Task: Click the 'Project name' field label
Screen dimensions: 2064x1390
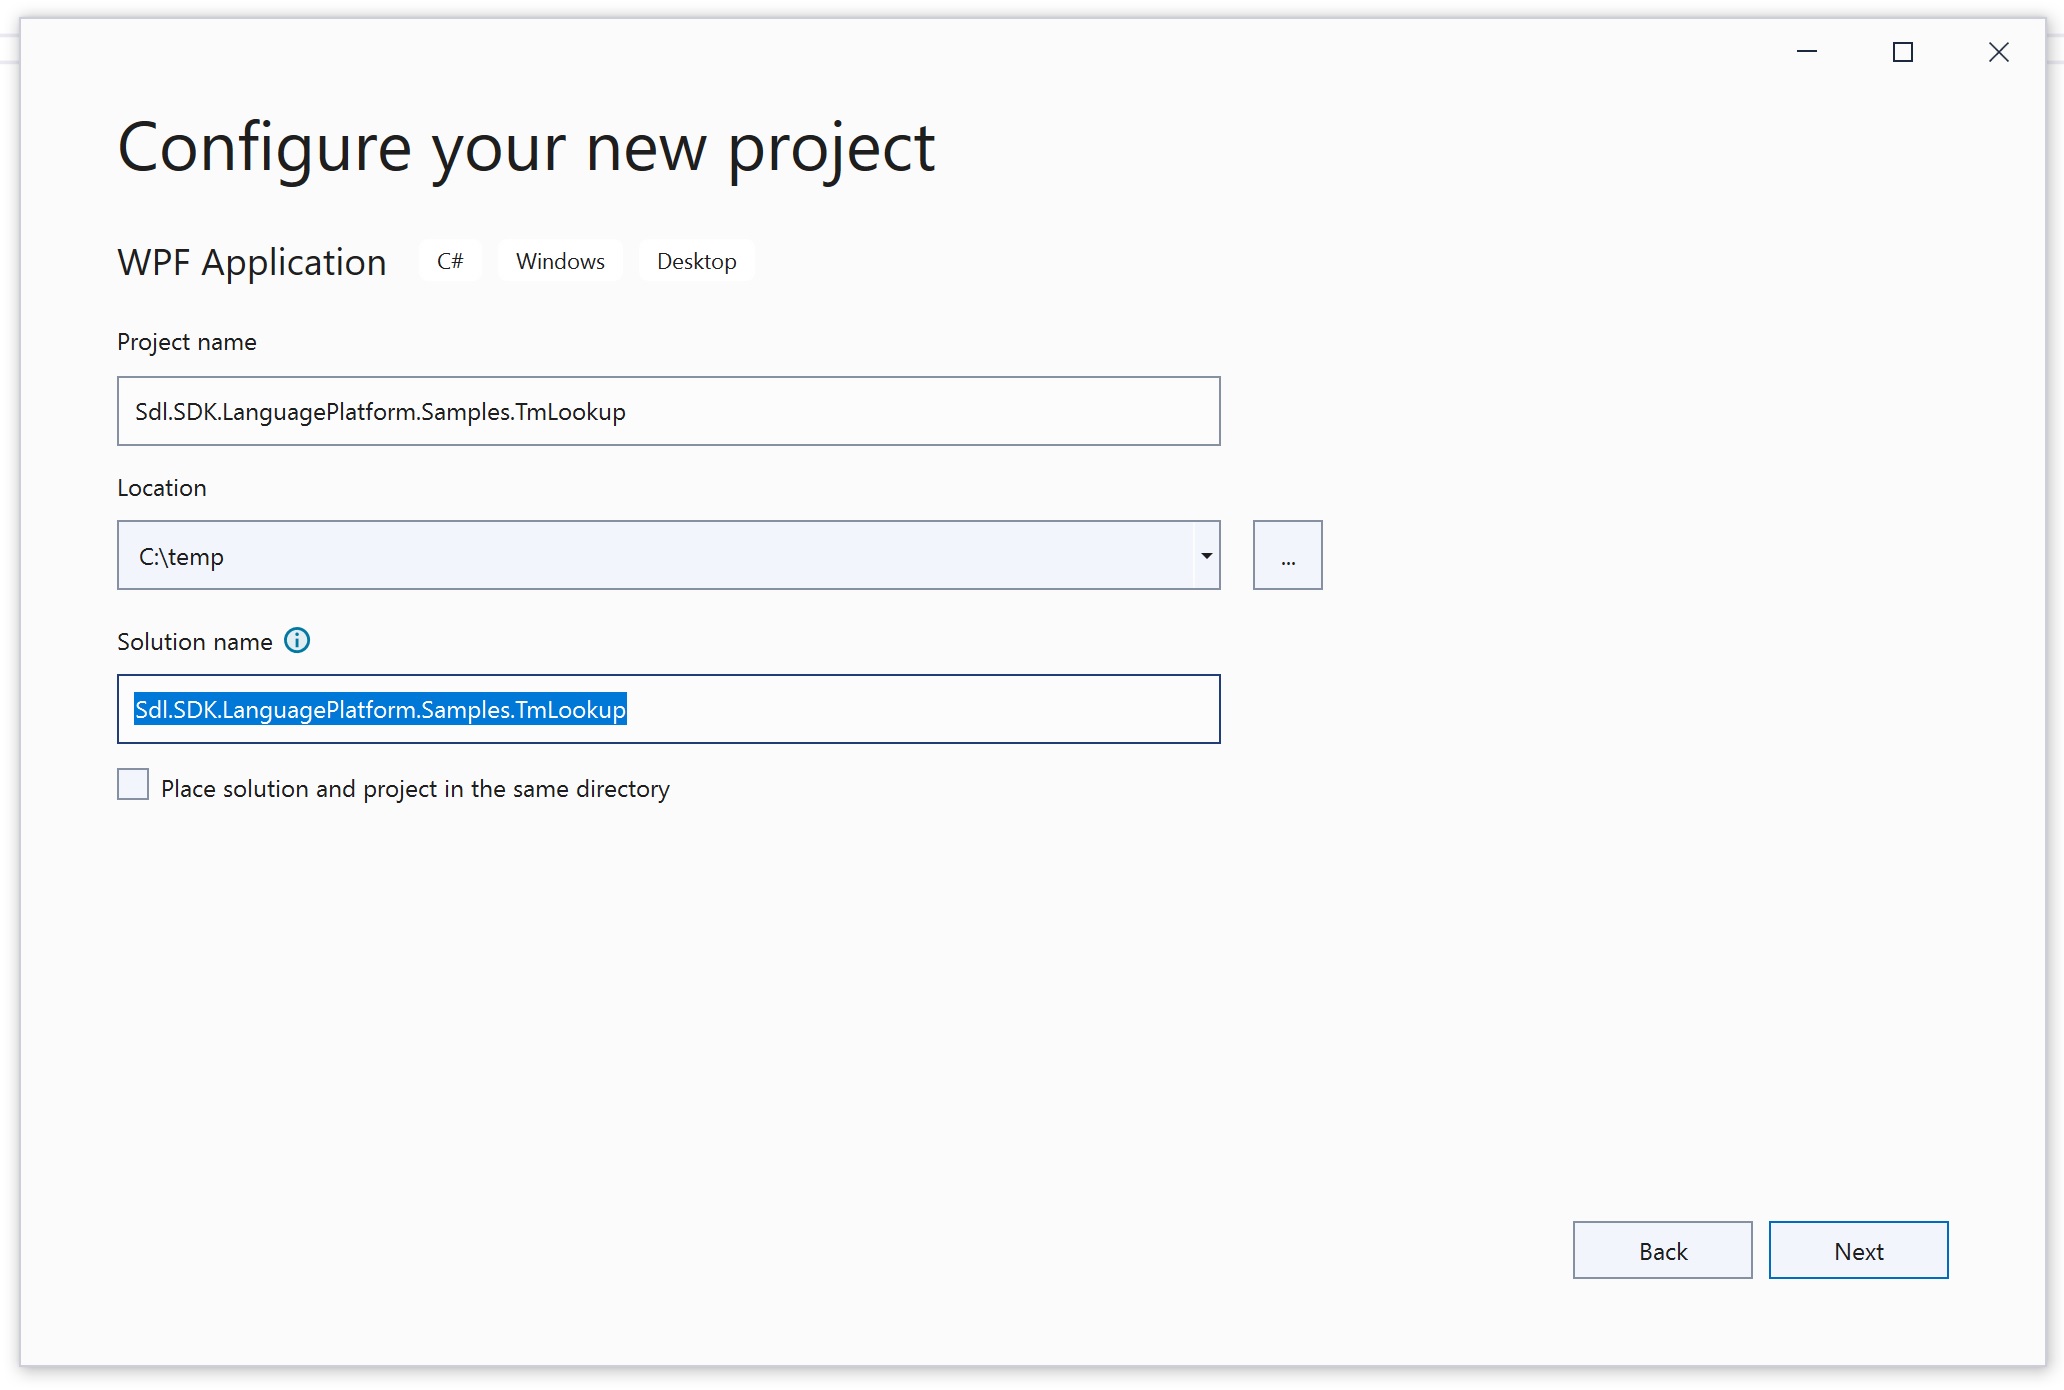Action: pyautogui.click(x=187, y=342)
